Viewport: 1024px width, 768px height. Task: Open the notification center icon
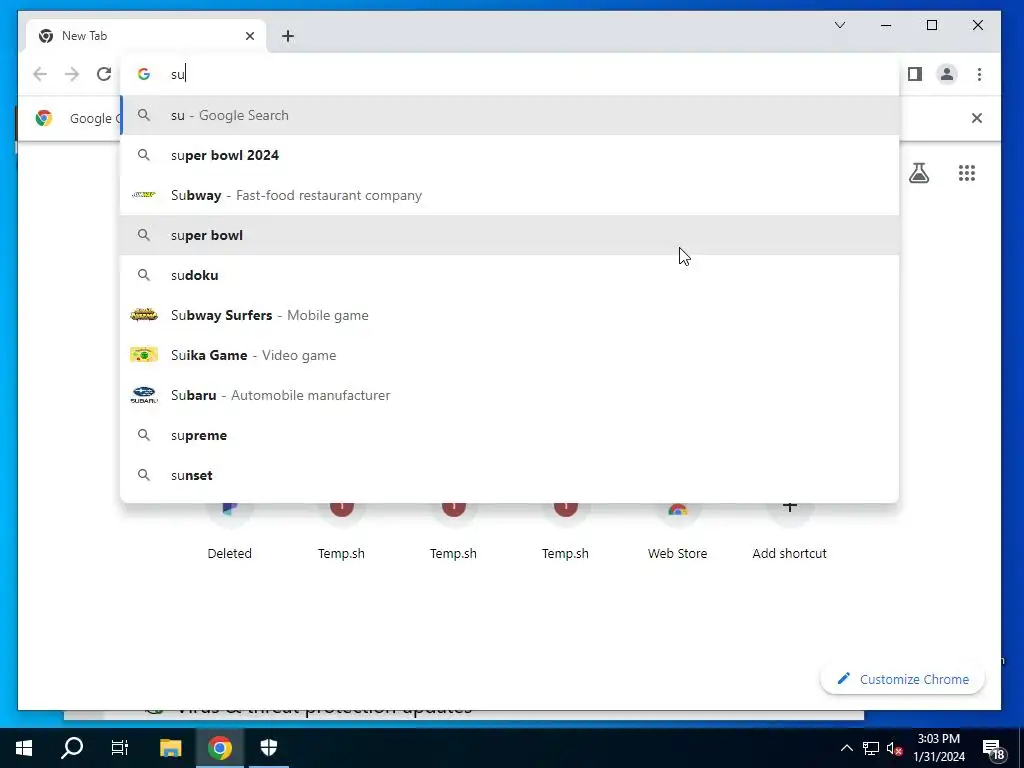coord(993,750)
